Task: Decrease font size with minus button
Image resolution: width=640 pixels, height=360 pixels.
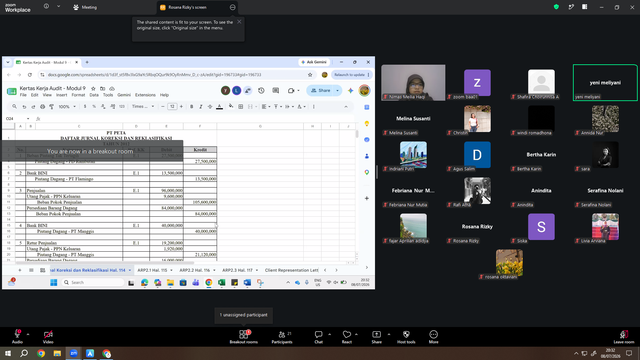Action: tap(163, 107)
